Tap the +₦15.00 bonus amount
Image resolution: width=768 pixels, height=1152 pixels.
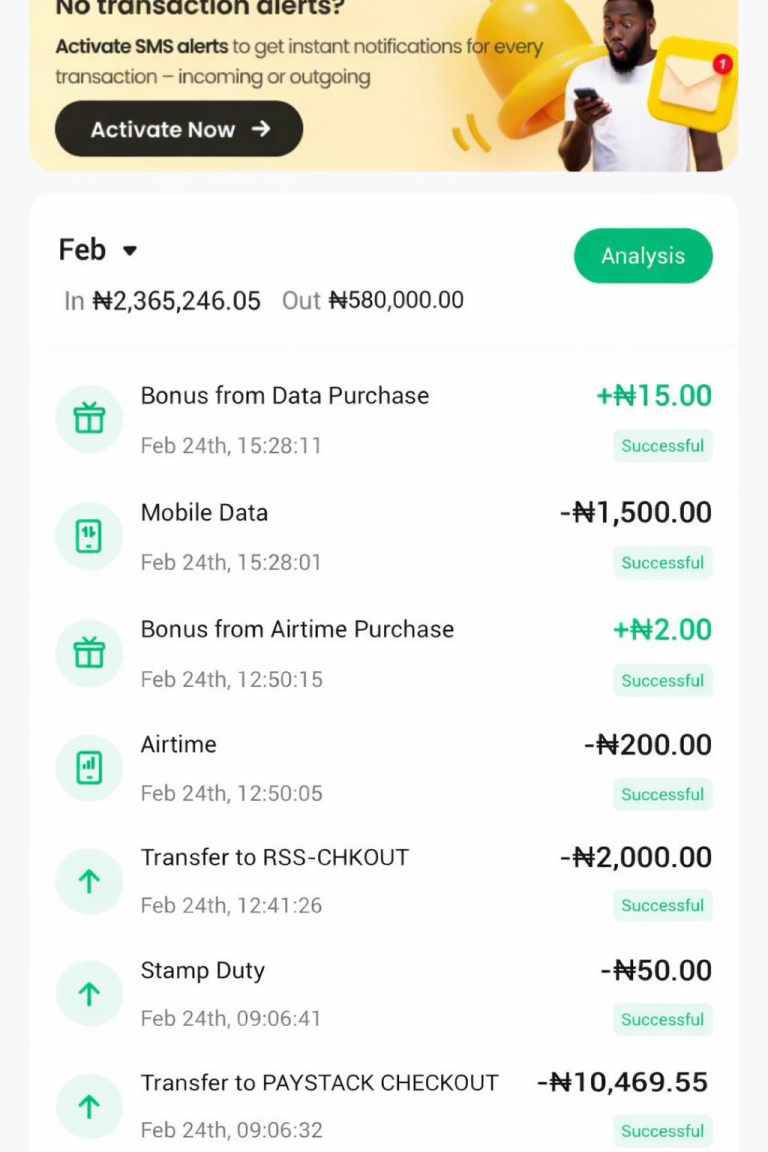click(x=654, y=396)
